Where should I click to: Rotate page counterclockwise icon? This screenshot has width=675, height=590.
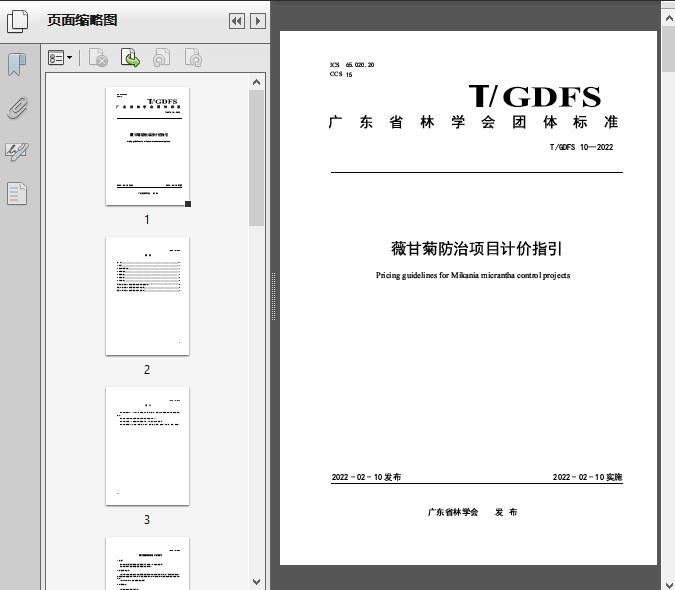point(161,58)
